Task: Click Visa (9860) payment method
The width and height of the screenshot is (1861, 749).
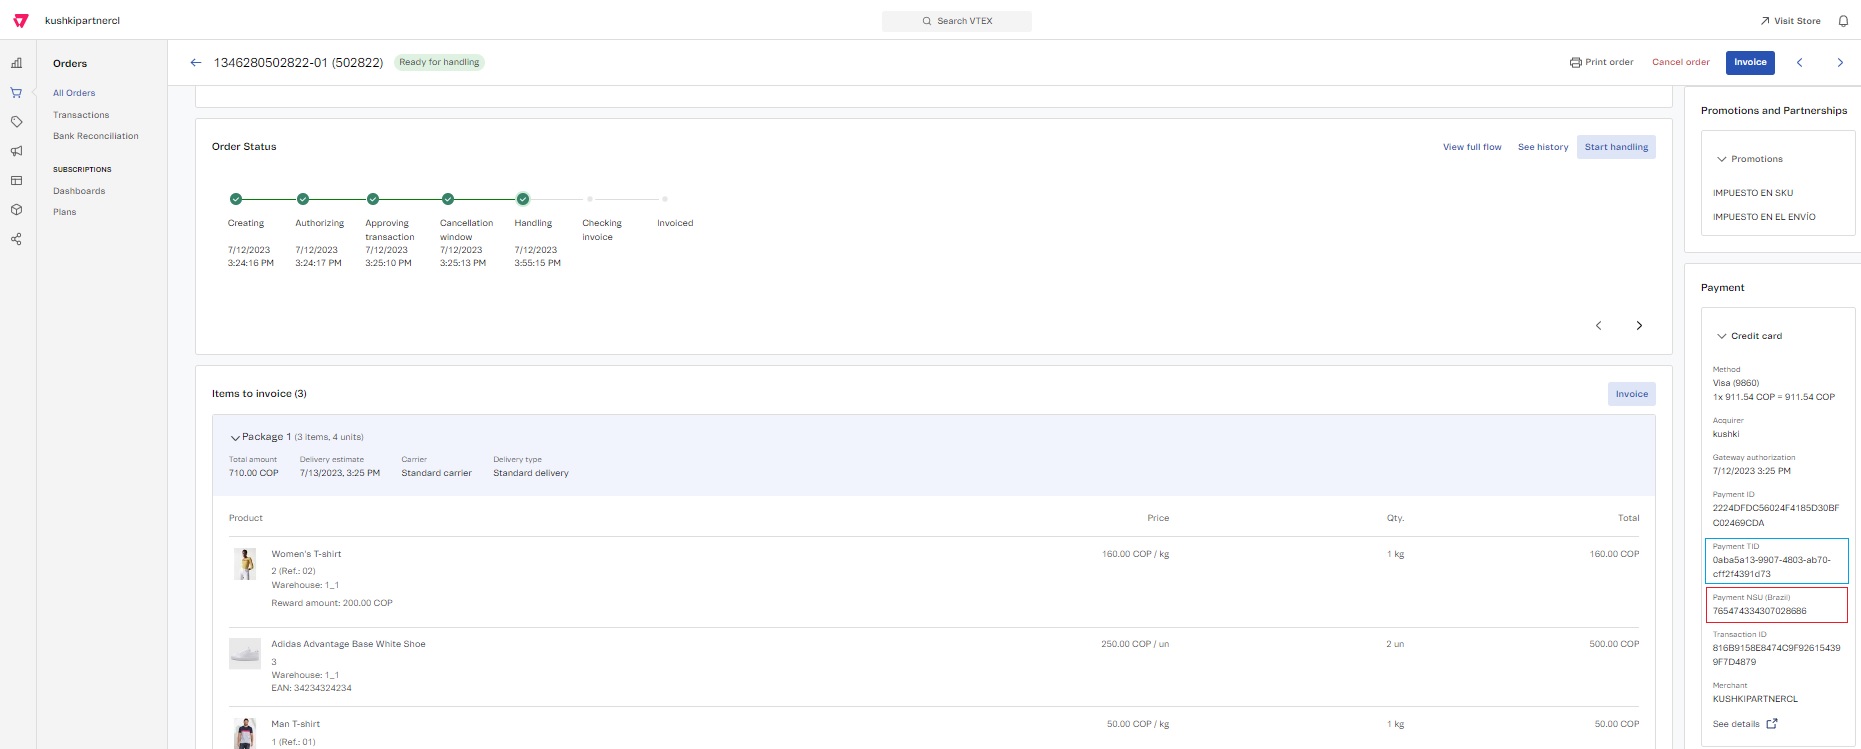Action: (1735, 383)
